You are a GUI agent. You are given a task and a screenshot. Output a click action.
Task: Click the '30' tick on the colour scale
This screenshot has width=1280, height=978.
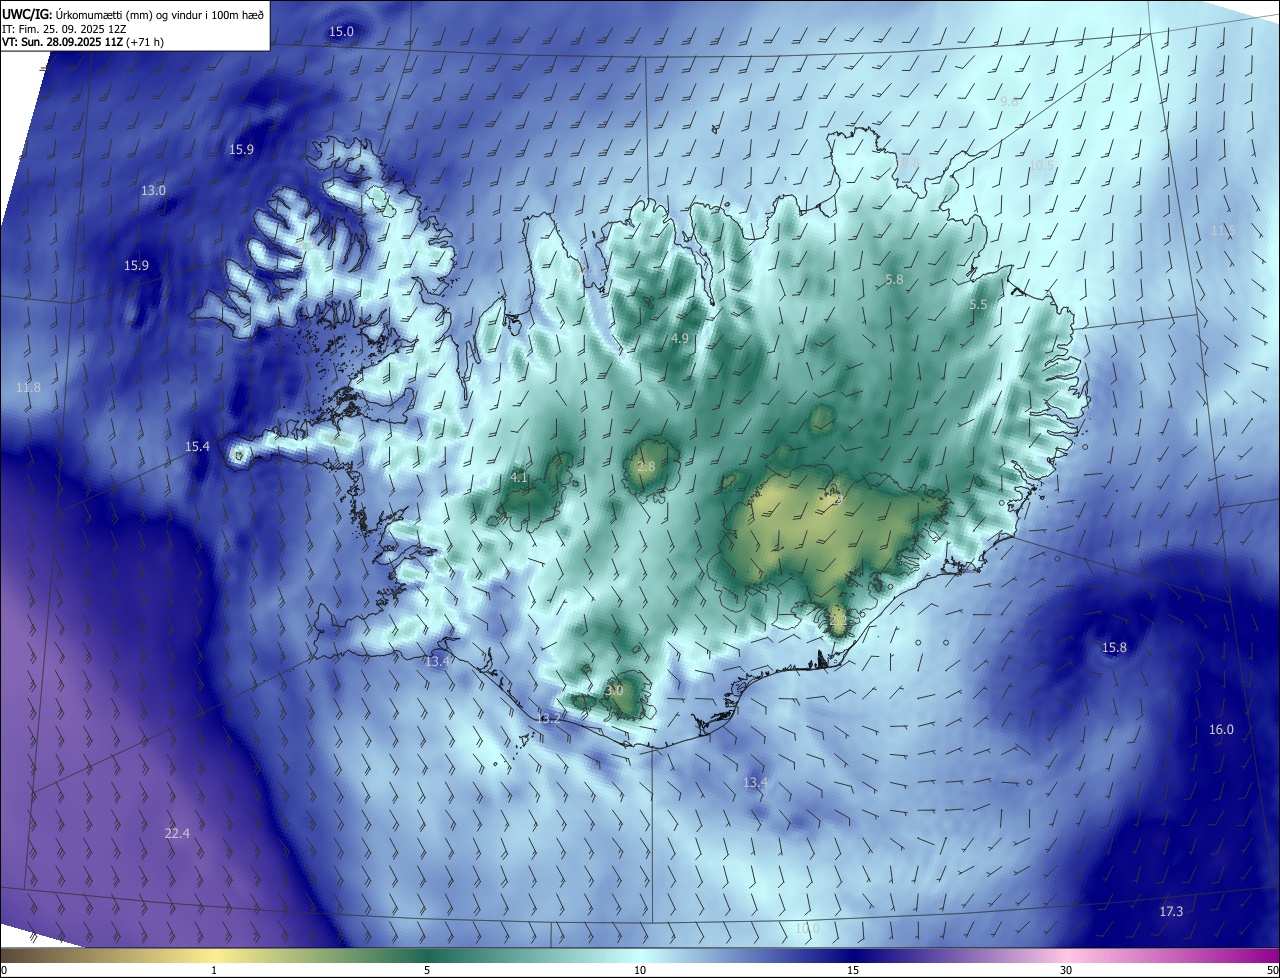click(x=1066, y=970)
